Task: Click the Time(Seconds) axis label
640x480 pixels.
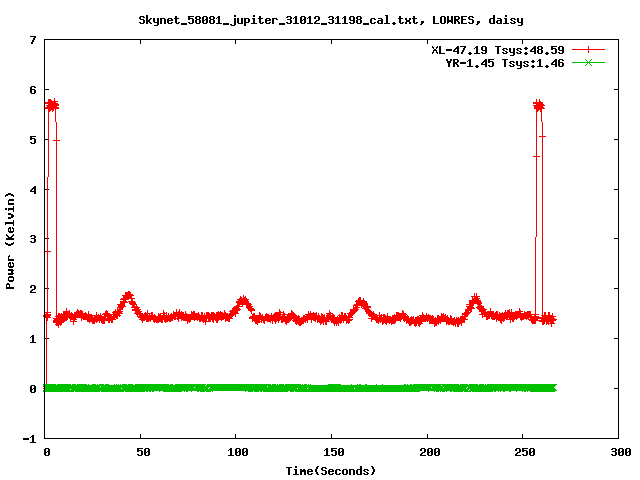Action: [x=330, y=471]
